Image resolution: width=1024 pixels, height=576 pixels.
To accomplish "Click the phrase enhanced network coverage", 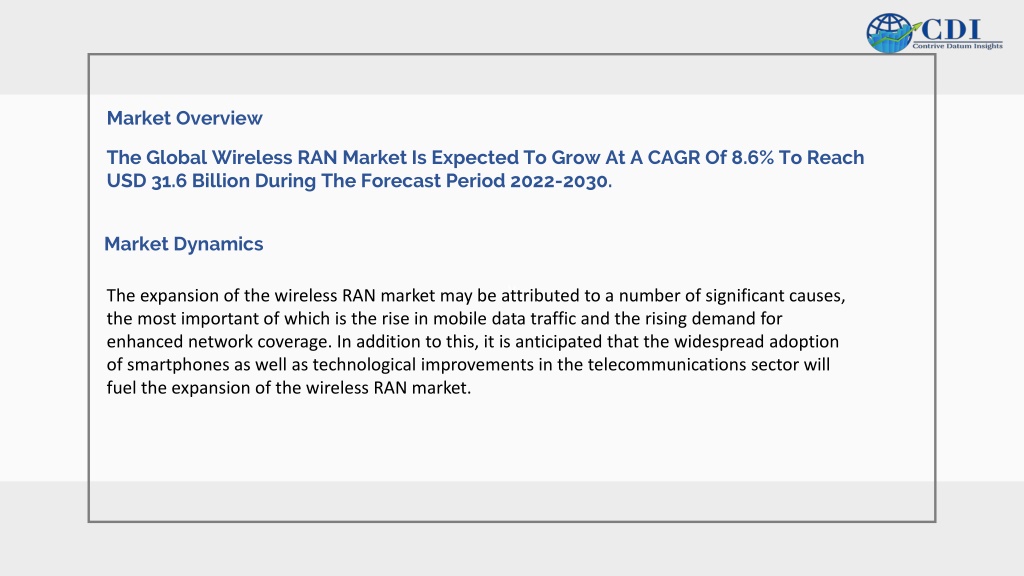I will click(x=219, y=342).
